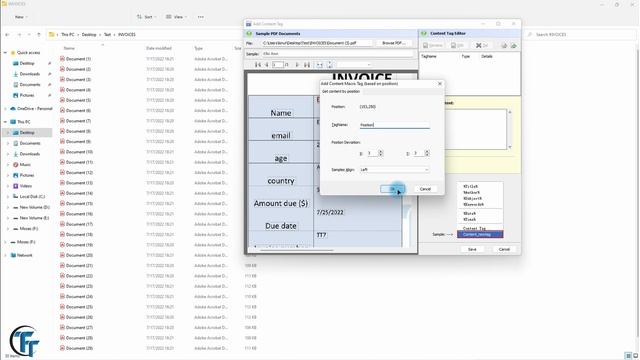Screen dimensions: 640x360
Task: Go to first page in PDF preview
Action: coord(258,64)
